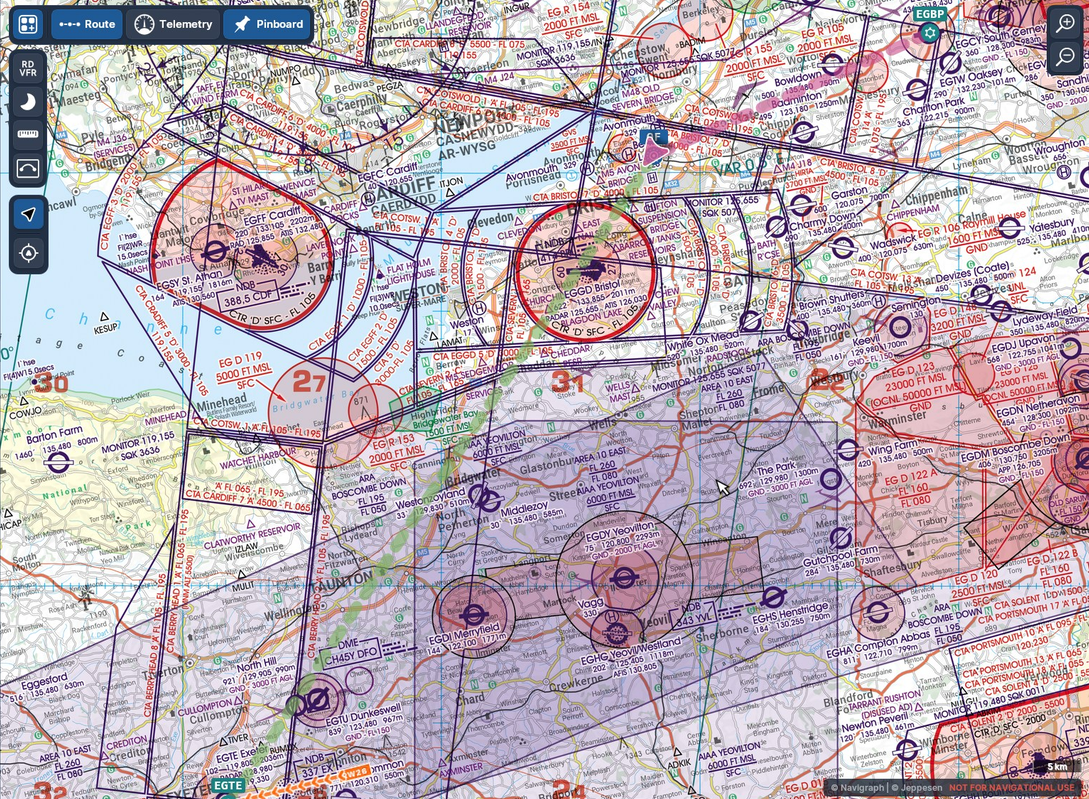Image resolution: width=1089 pixels, height=799 pixels.
Task: Toggle follow-aircraft navigation arrow
Action: (x=28, y=214)
